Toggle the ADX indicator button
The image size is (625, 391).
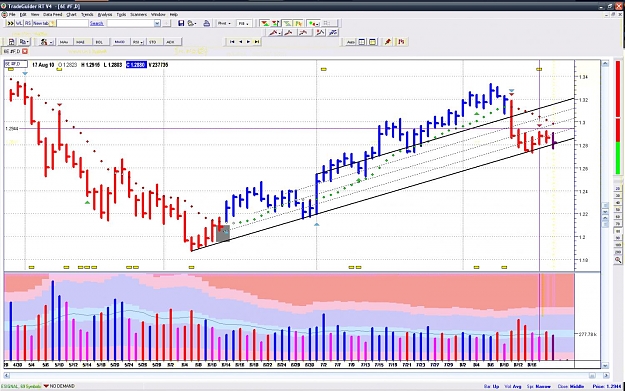(171, 42)
